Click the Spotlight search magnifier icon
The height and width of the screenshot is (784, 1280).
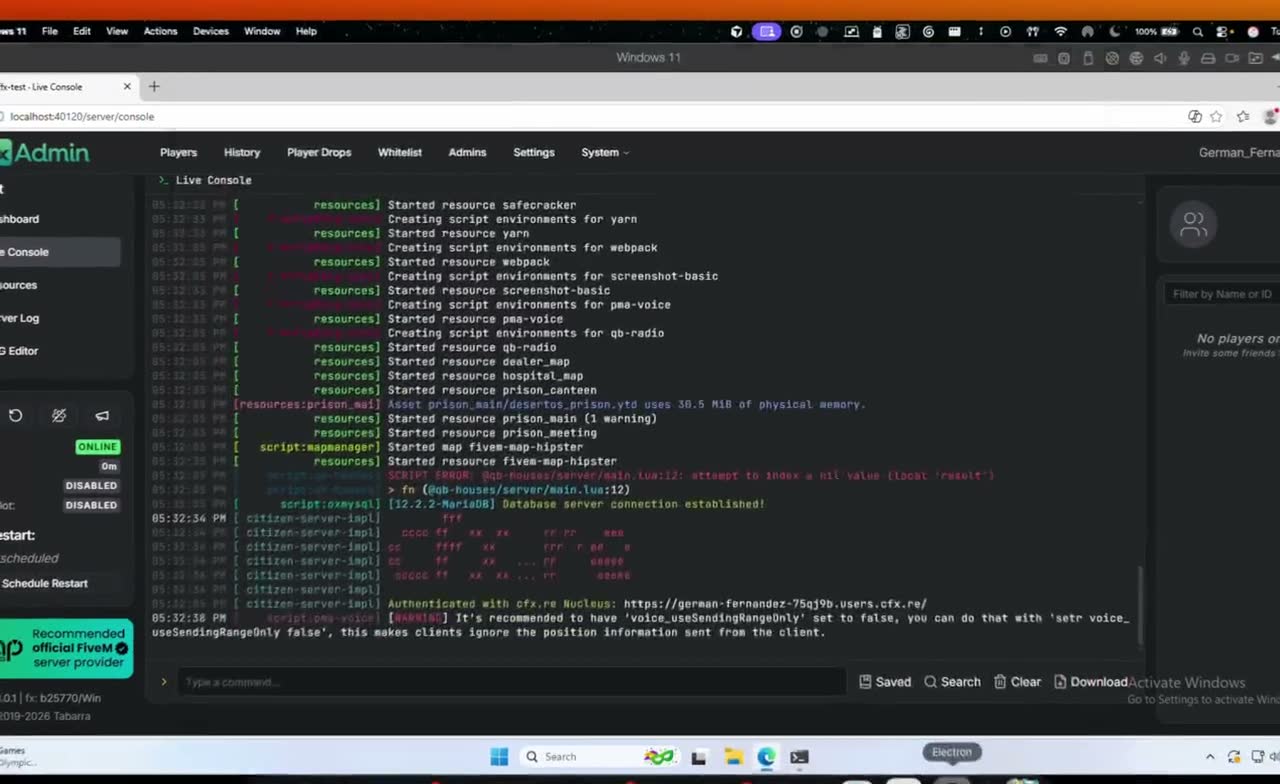[1197, 32]
